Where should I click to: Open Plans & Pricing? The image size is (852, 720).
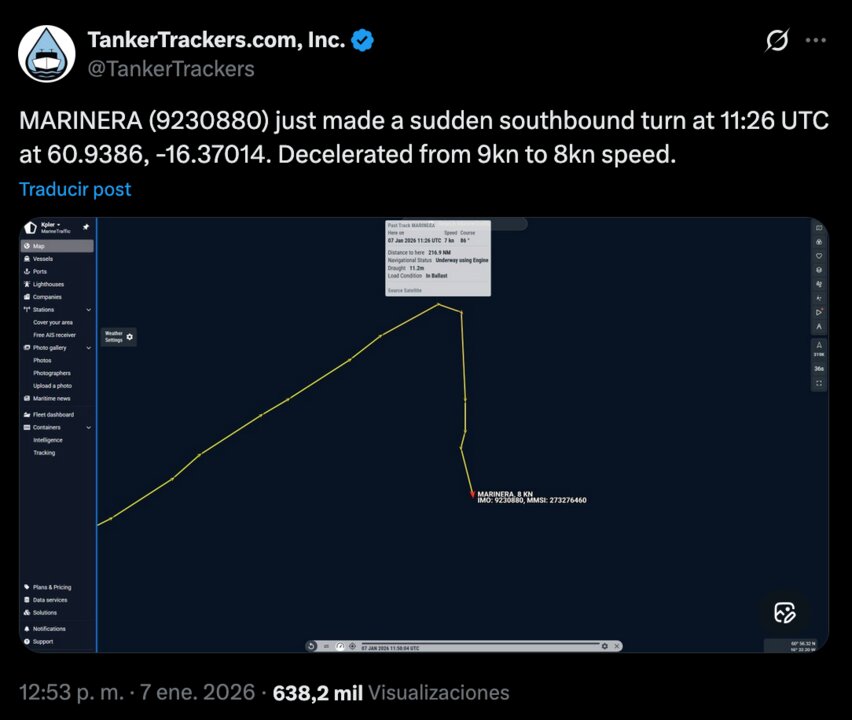point(51,587)
